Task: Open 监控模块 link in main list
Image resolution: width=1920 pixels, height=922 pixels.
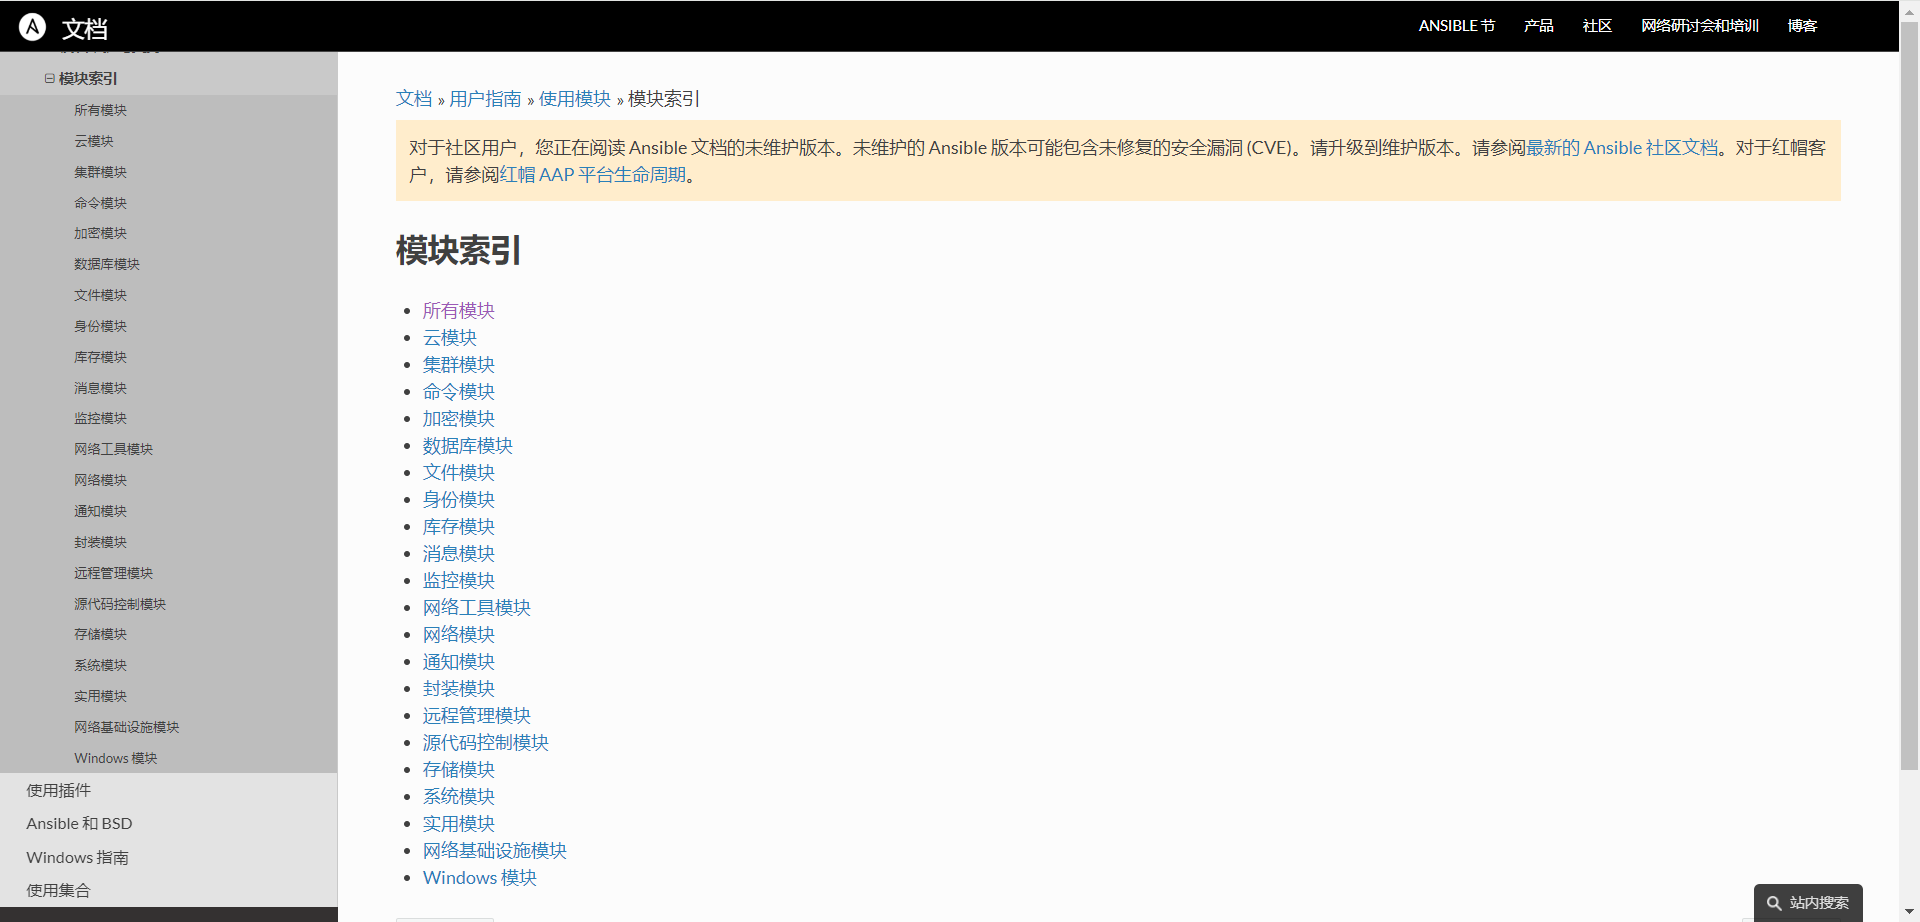Action: click(459, 581)
